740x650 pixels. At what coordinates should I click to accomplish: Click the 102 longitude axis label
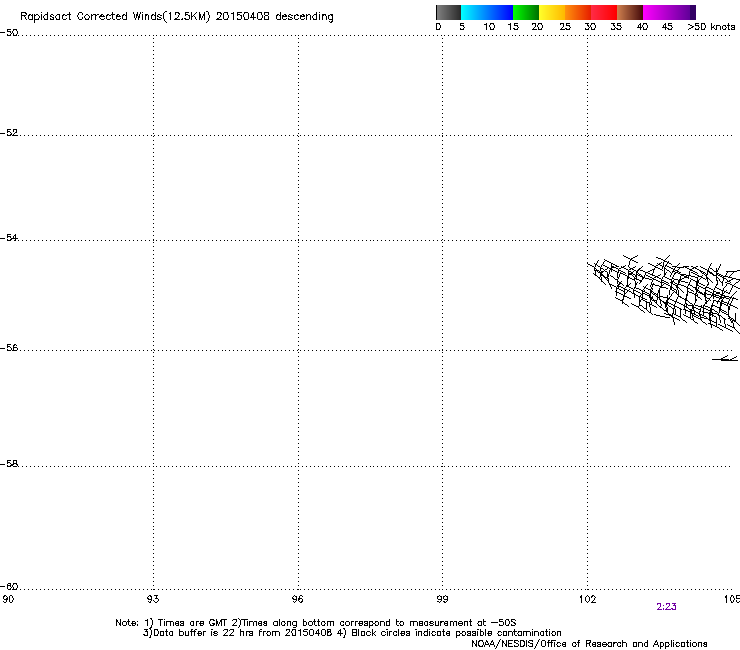coord(587,599)
